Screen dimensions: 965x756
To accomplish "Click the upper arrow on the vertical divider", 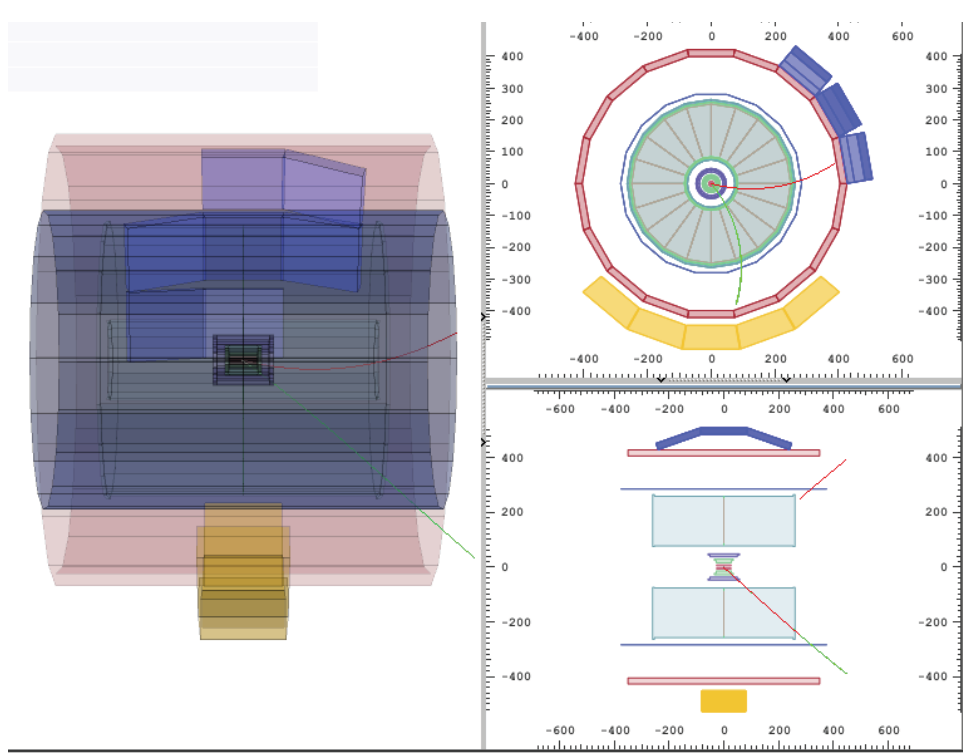I will click(484, 317).
